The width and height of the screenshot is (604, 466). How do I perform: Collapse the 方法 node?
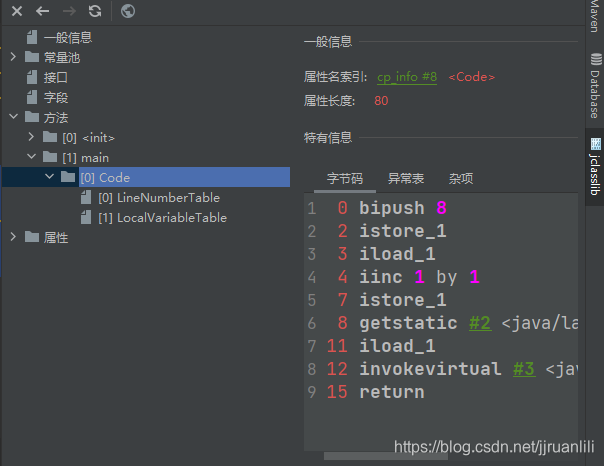click(x=13, y=117)
